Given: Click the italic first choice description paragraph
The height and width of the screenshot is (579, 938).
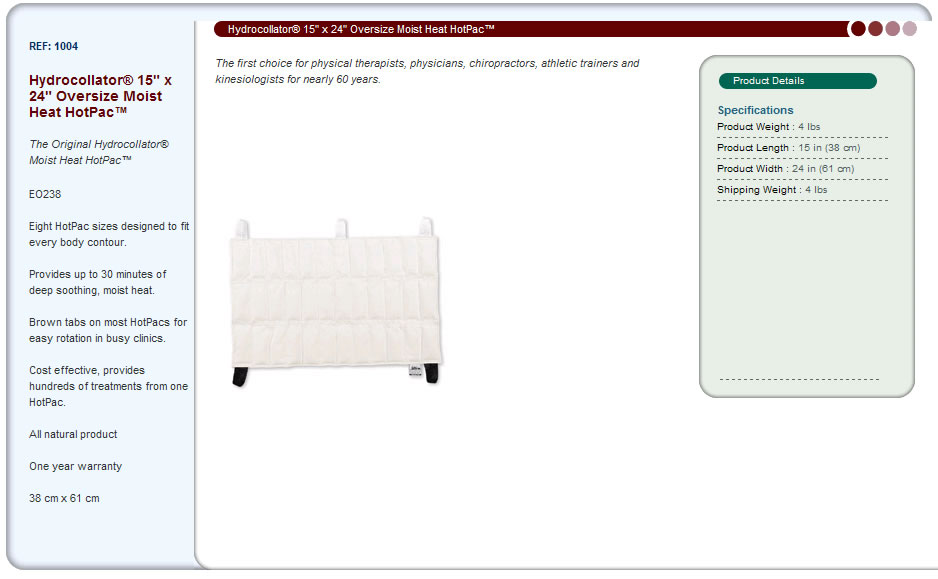Looking at the screenshot, I should pos(427,71).
